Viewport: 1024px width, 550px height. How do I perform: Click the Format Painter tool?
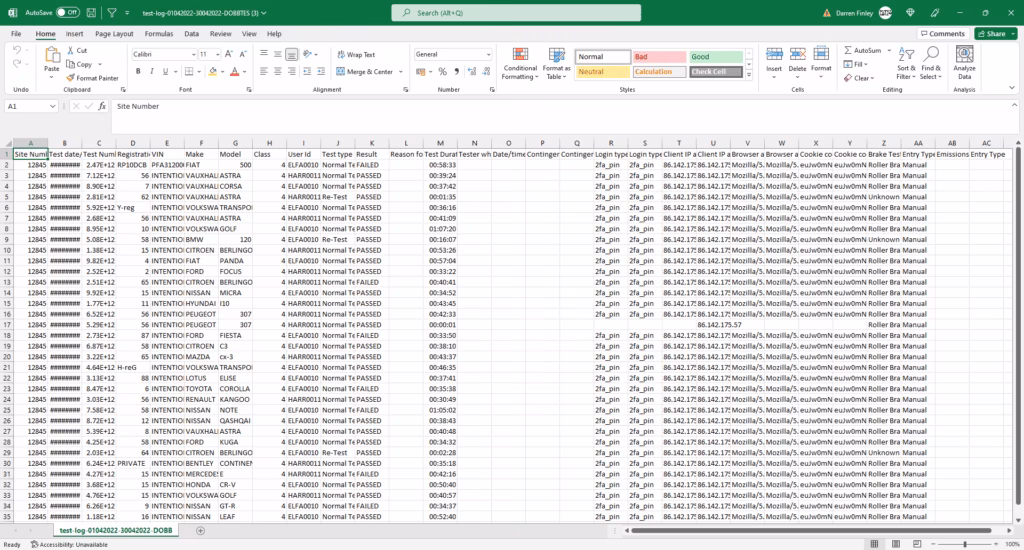pos(96,77)
